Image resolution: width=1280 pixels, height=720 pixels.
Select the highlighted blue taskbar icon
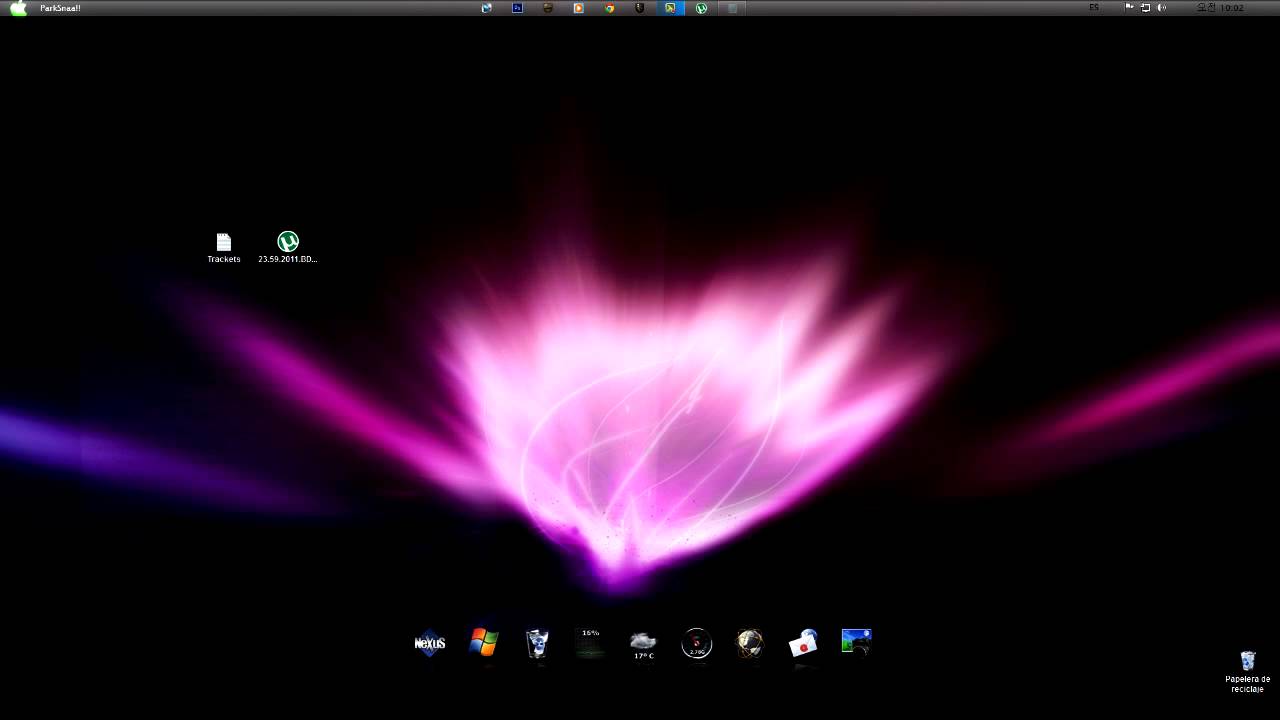(670, 7)
